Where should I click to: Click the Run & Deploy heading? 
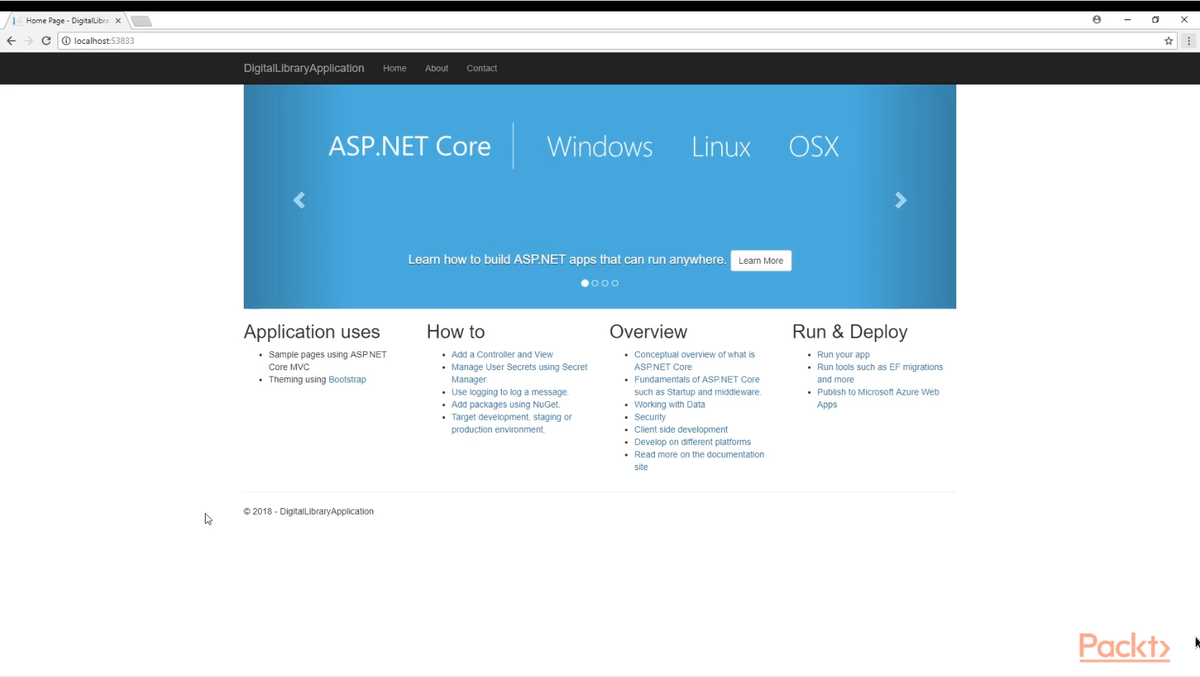click(x=850, y=331)
